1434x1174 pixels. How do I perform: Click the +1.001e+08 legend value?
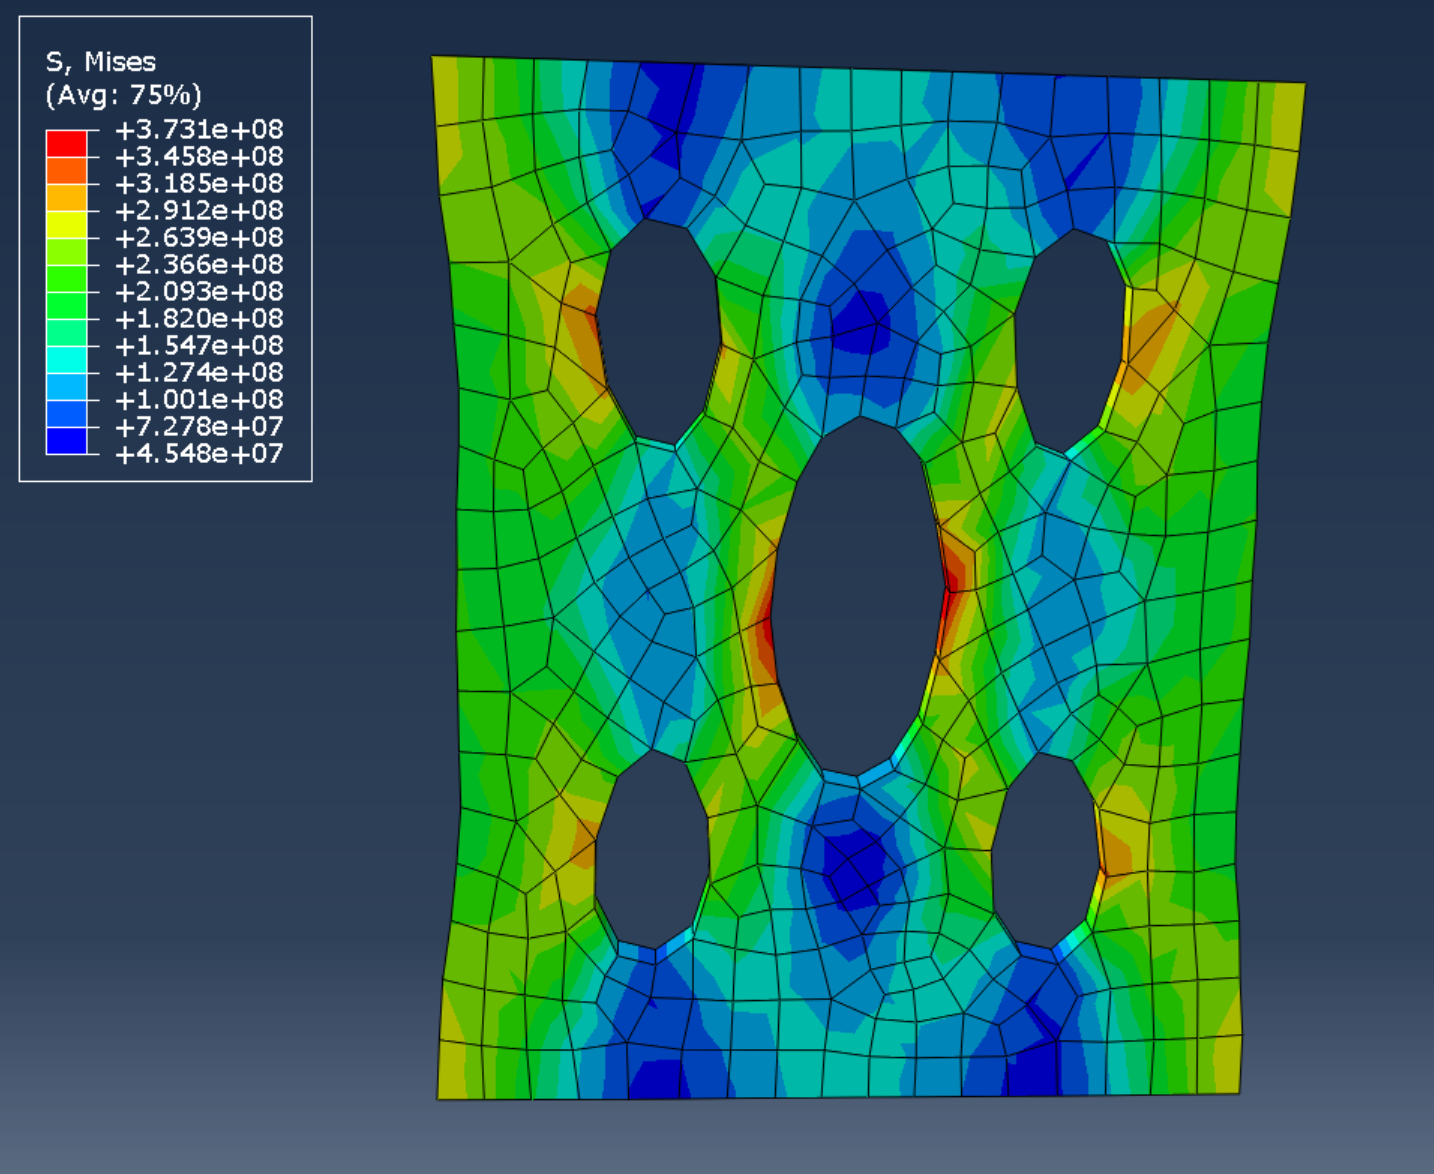[199, 400]
